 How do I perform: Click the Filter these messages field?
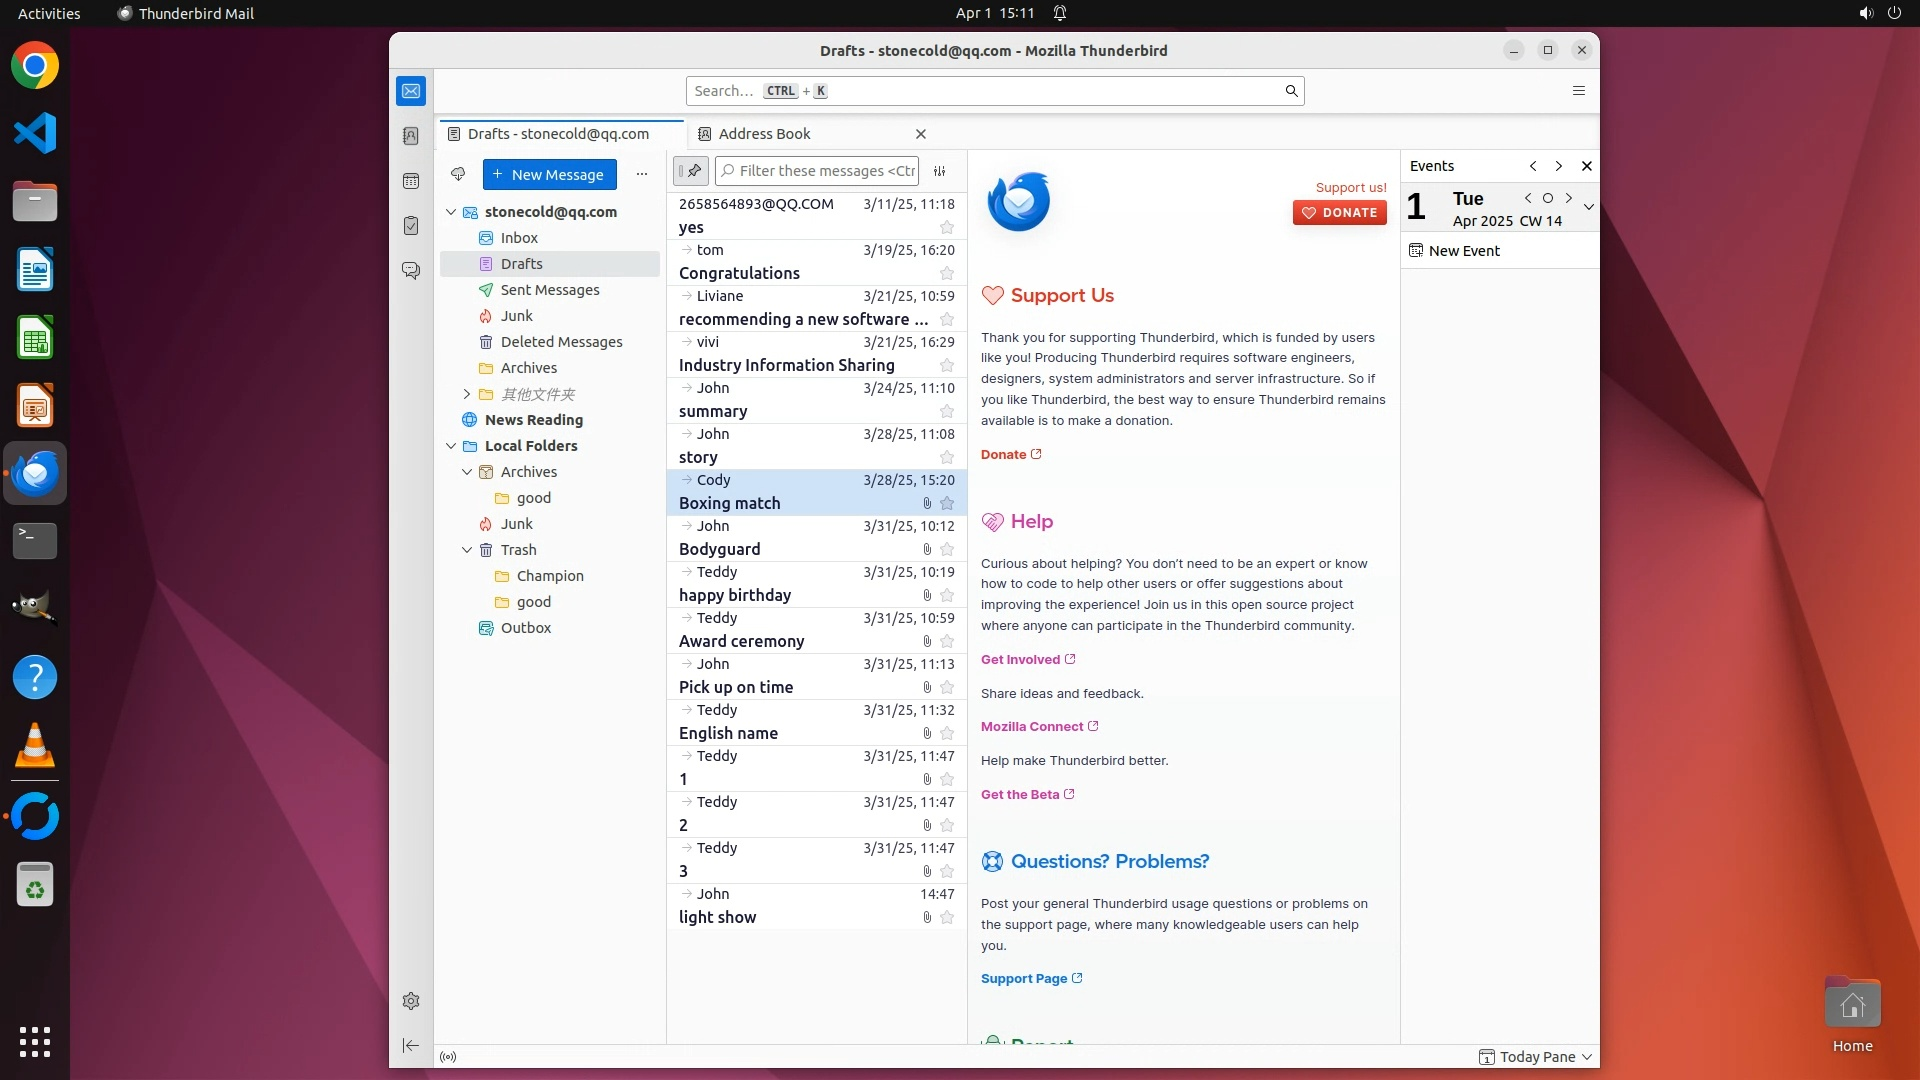pyautogui.click(x=826, y=171)
